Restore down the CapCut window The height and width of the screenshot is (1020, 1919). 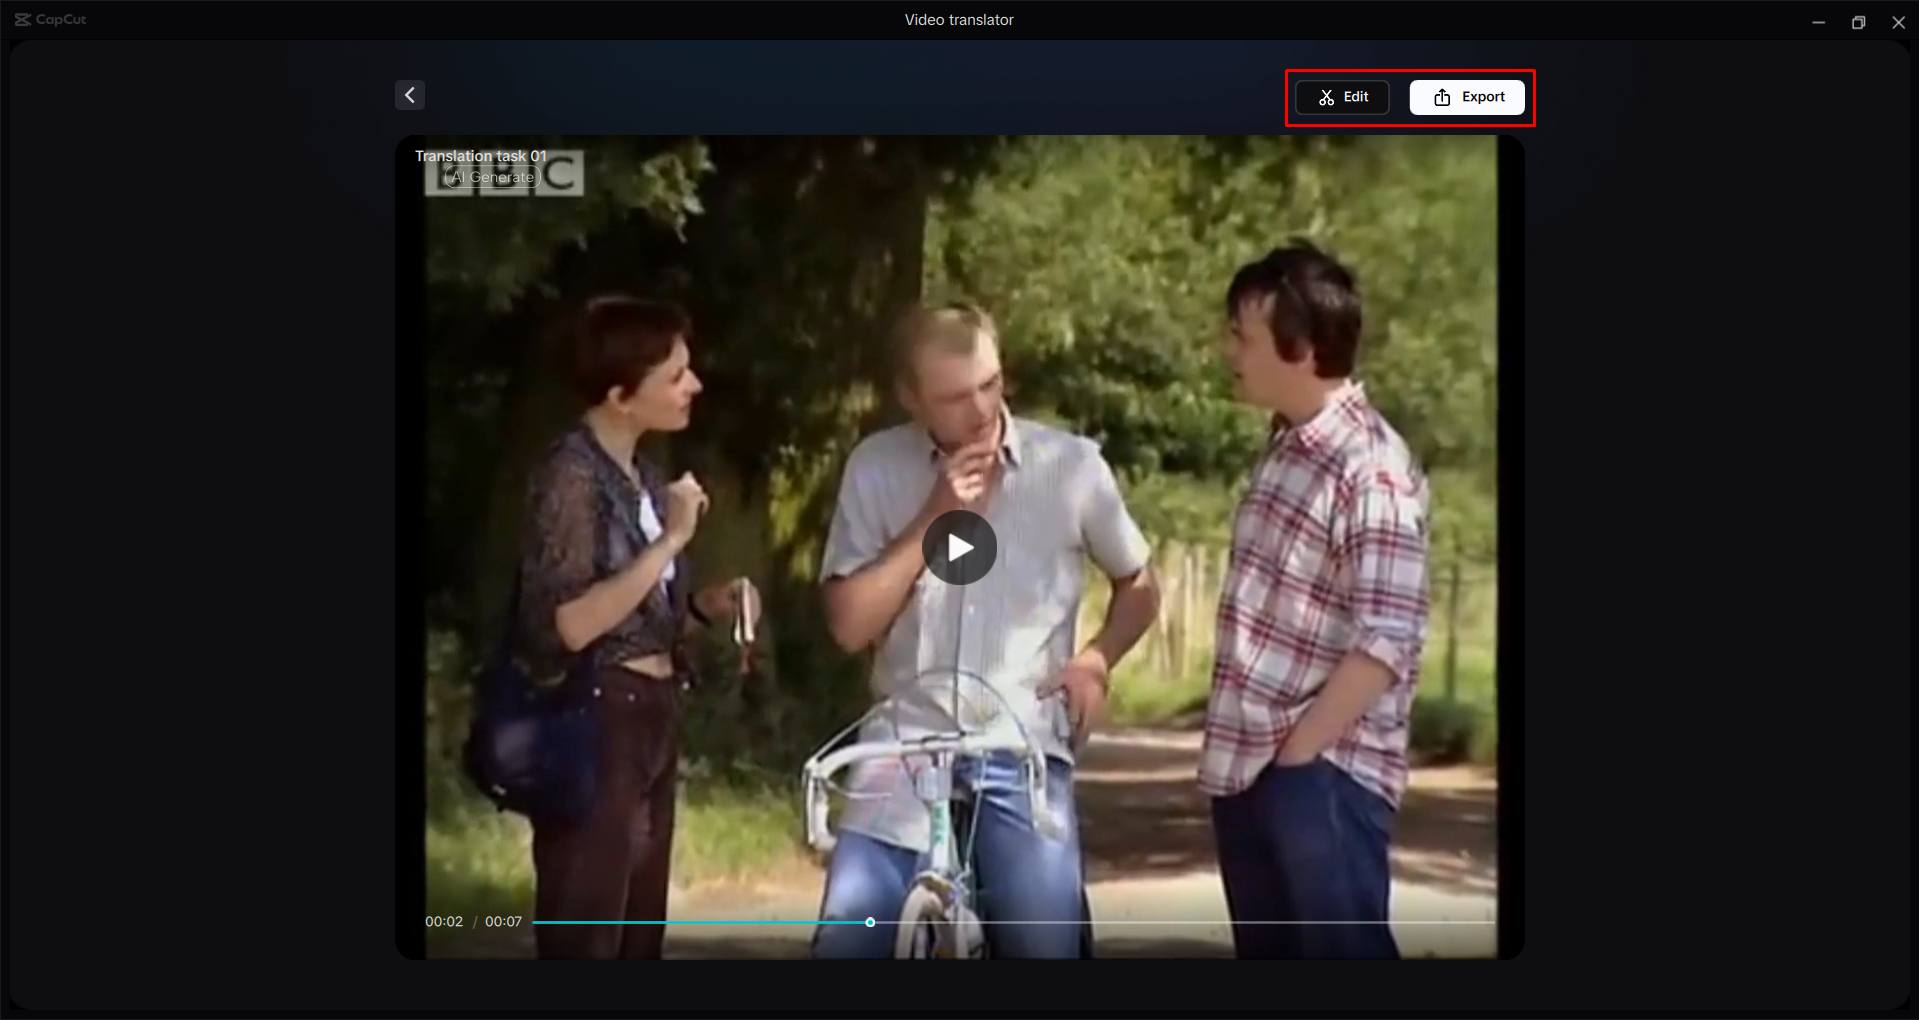(x=1859, y=21)
